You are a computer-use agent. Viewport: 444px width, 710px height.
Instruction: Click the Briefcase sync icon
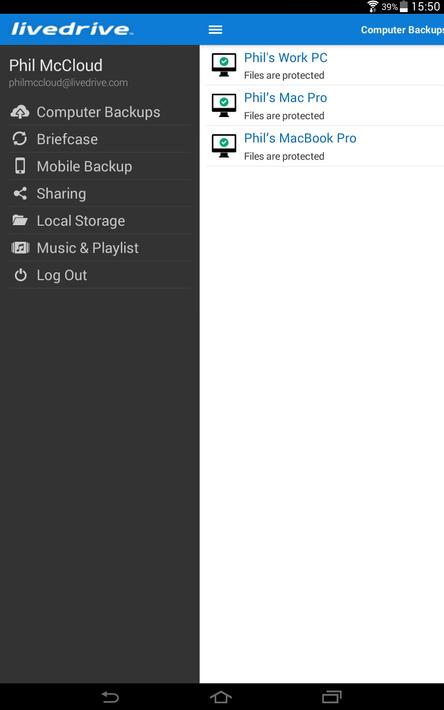tap(20, 139)
